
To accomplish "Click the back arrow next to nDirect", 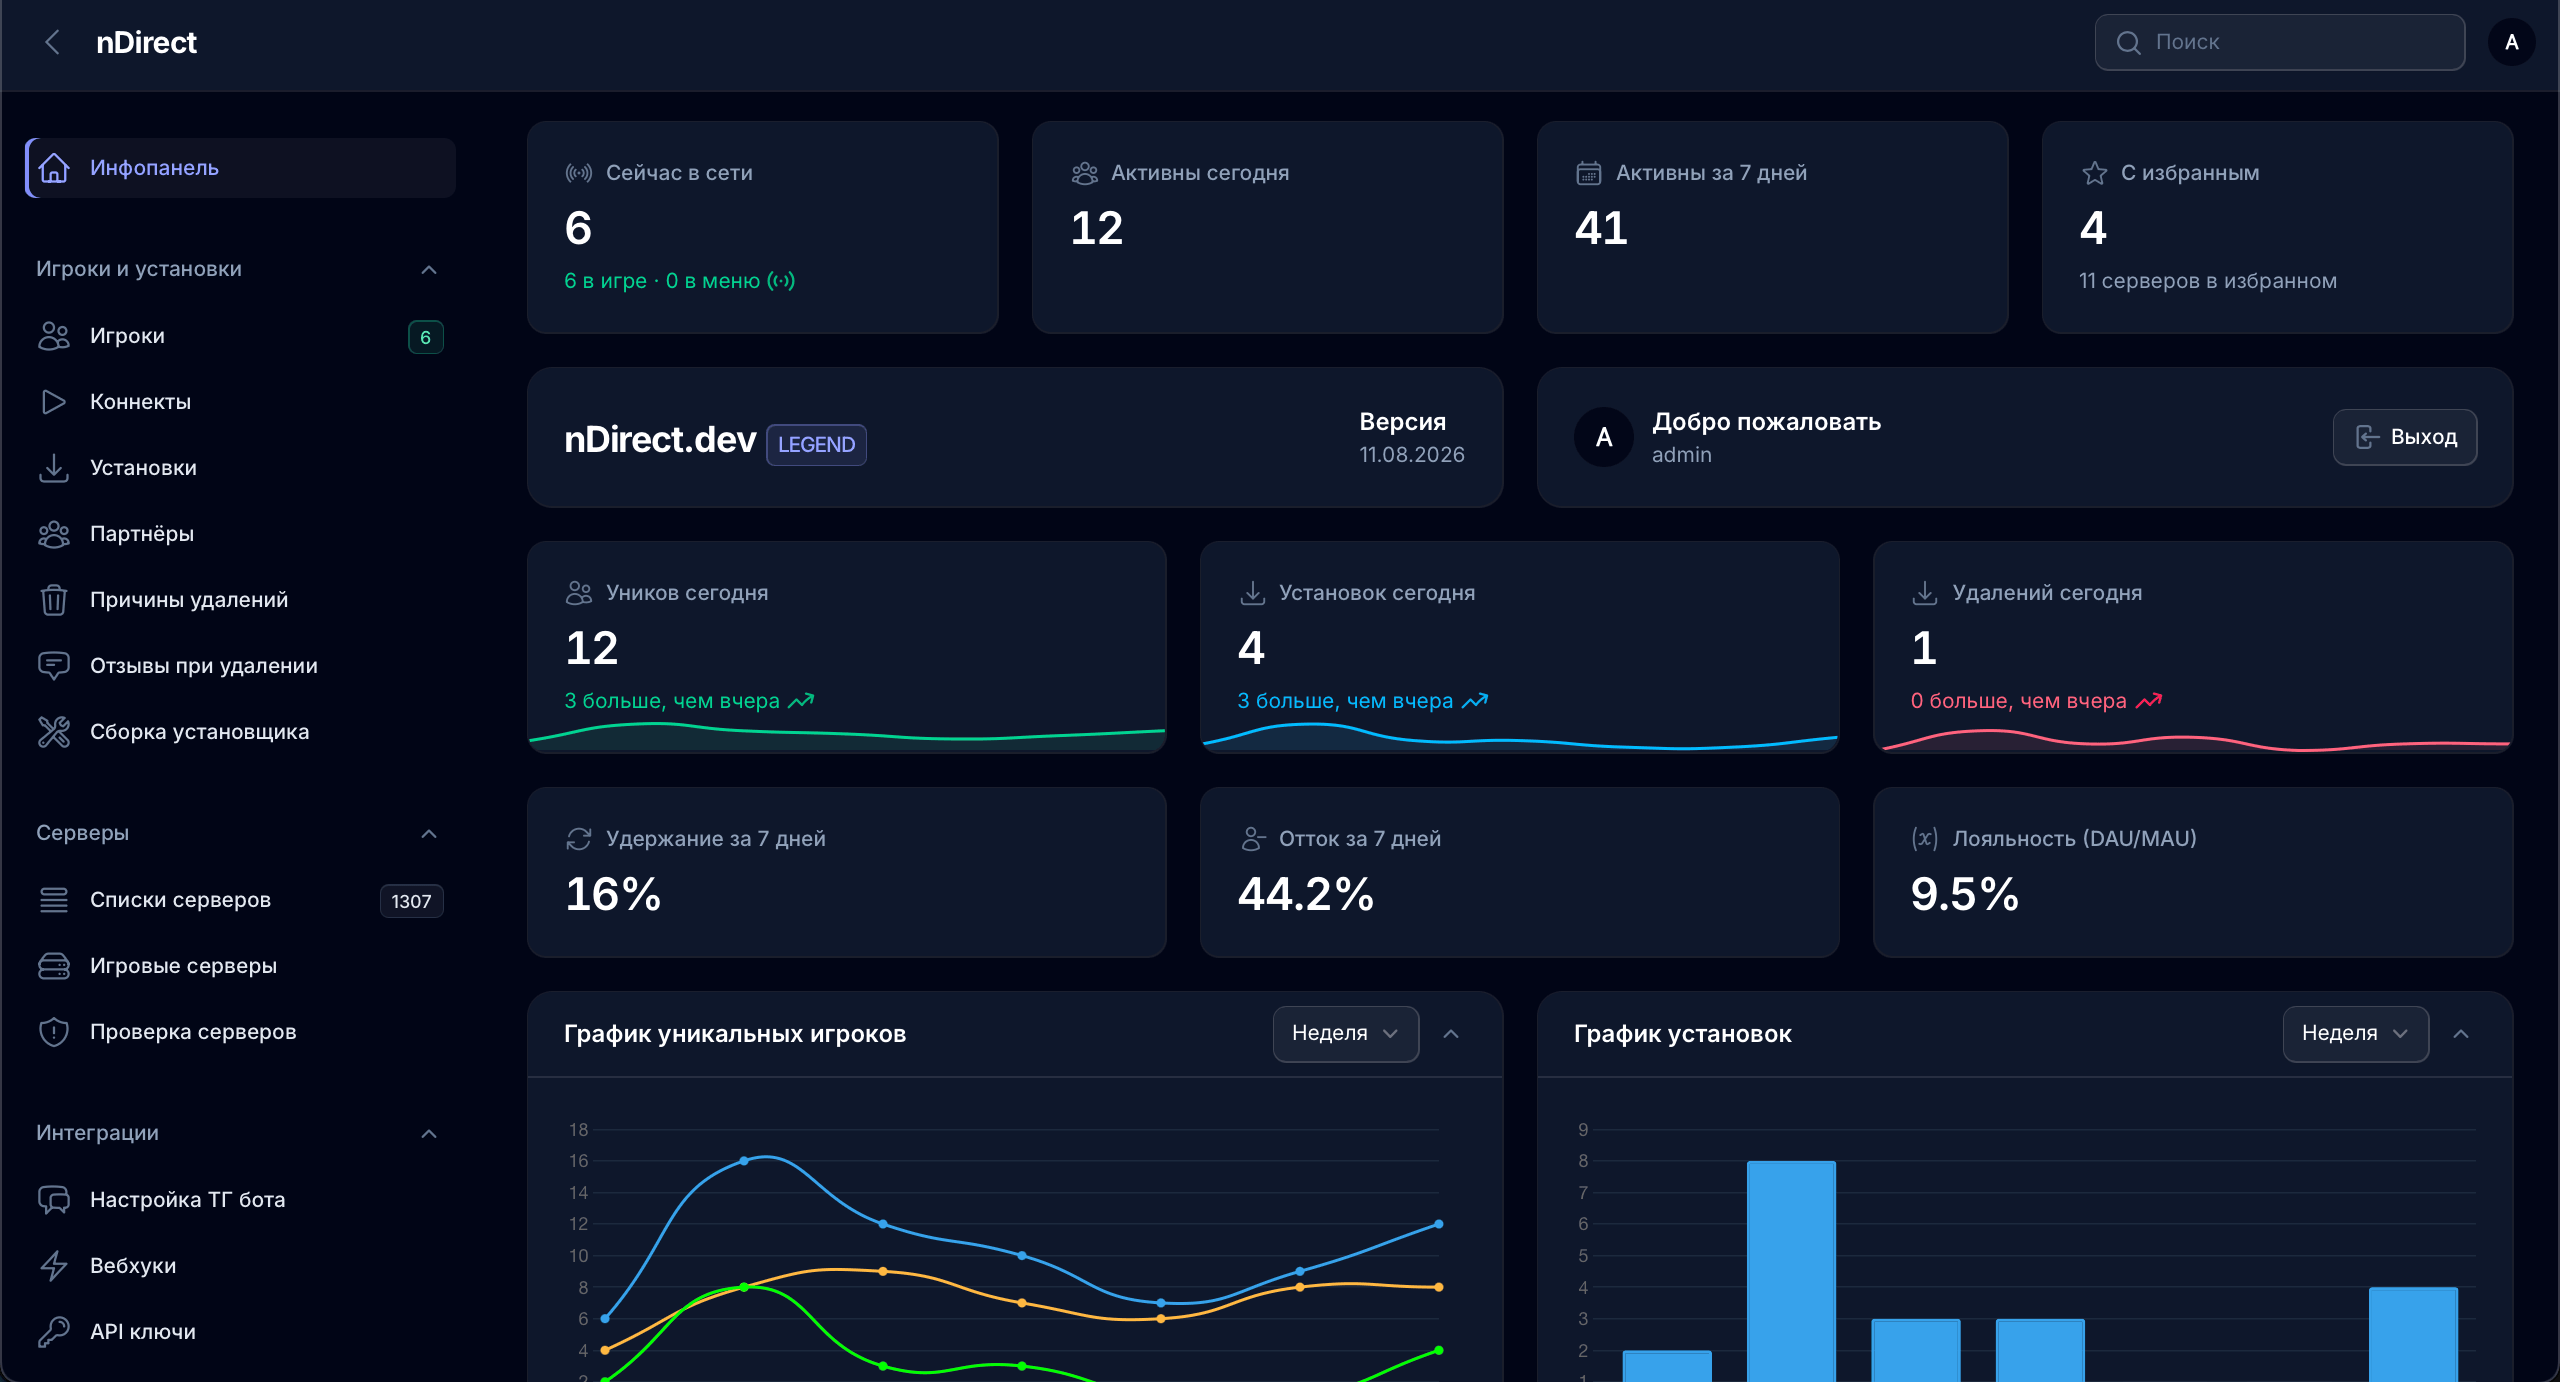I will (x=53, y=42).
